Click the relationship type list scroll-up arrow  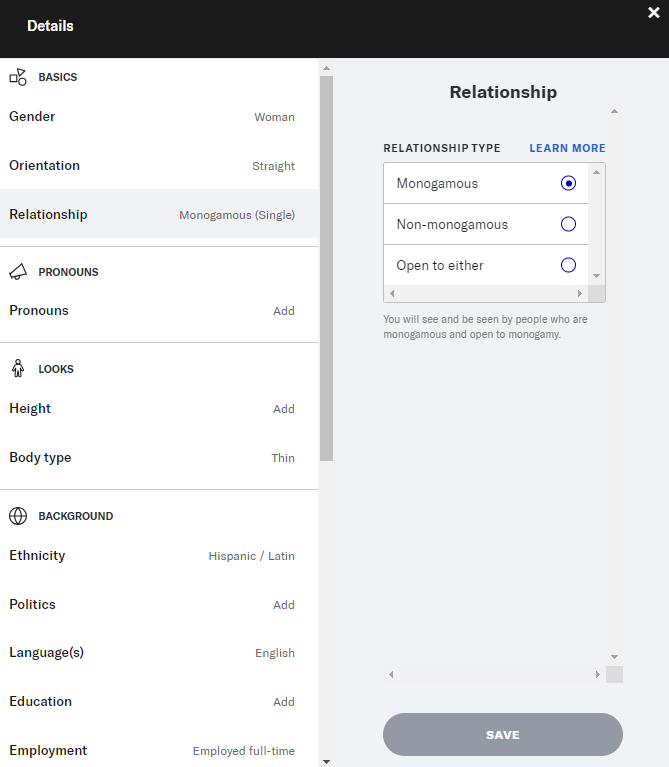point(596,172)
